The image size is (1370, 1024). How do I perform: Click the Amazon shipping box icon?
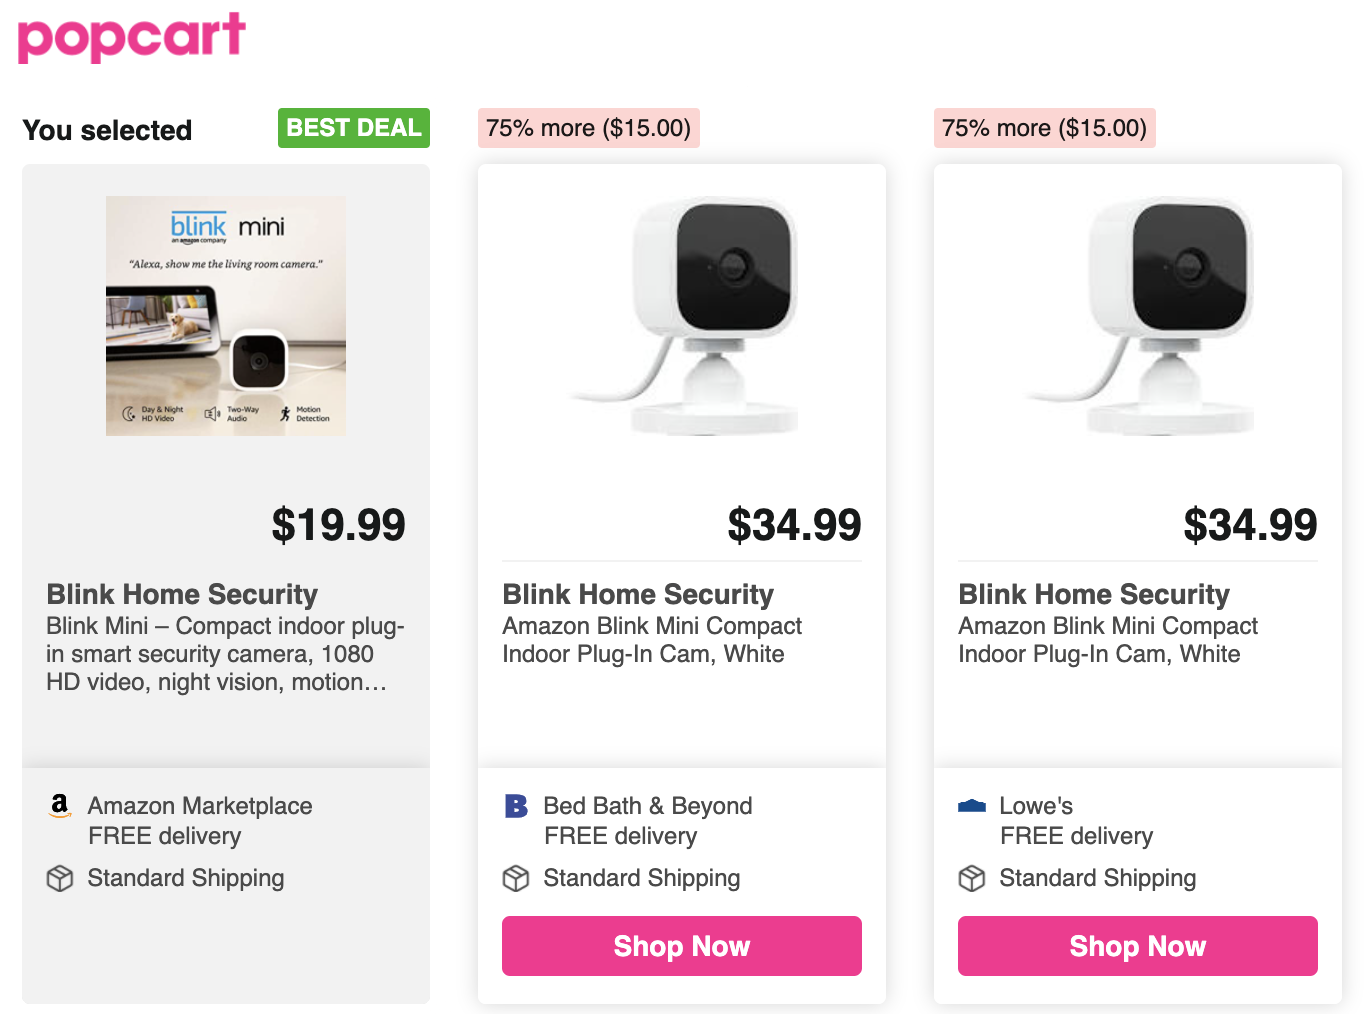60,878
